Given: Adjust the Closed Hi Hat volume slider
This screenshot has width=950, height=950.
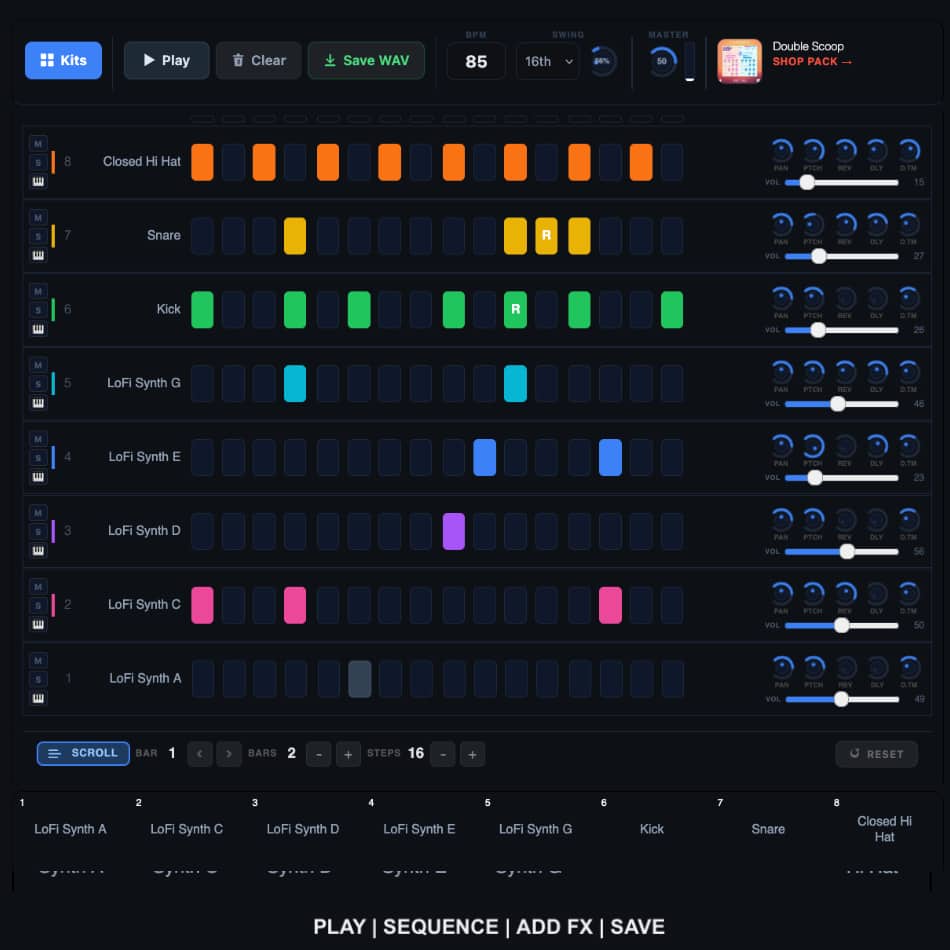Looking at the screenshot, I should 841,182.
